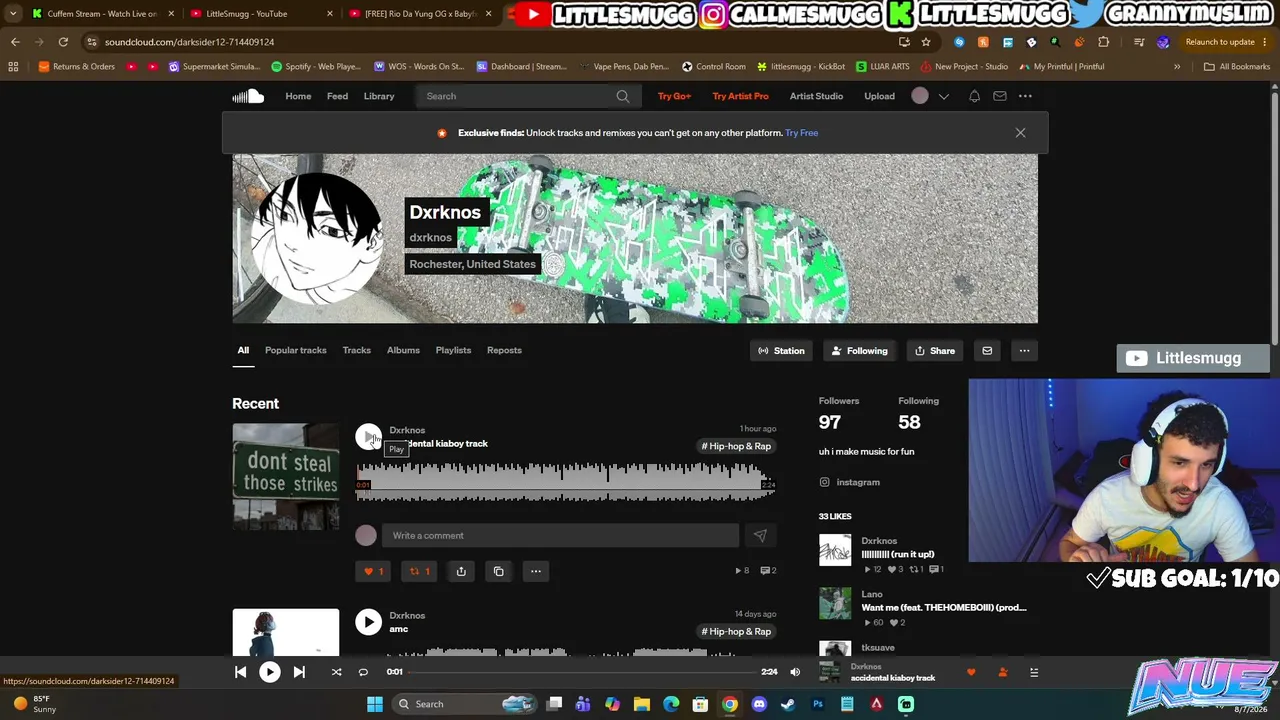Open the Chrome tab search dropdown
This screenshot has width=1280, height=720.
click(12, 14)
